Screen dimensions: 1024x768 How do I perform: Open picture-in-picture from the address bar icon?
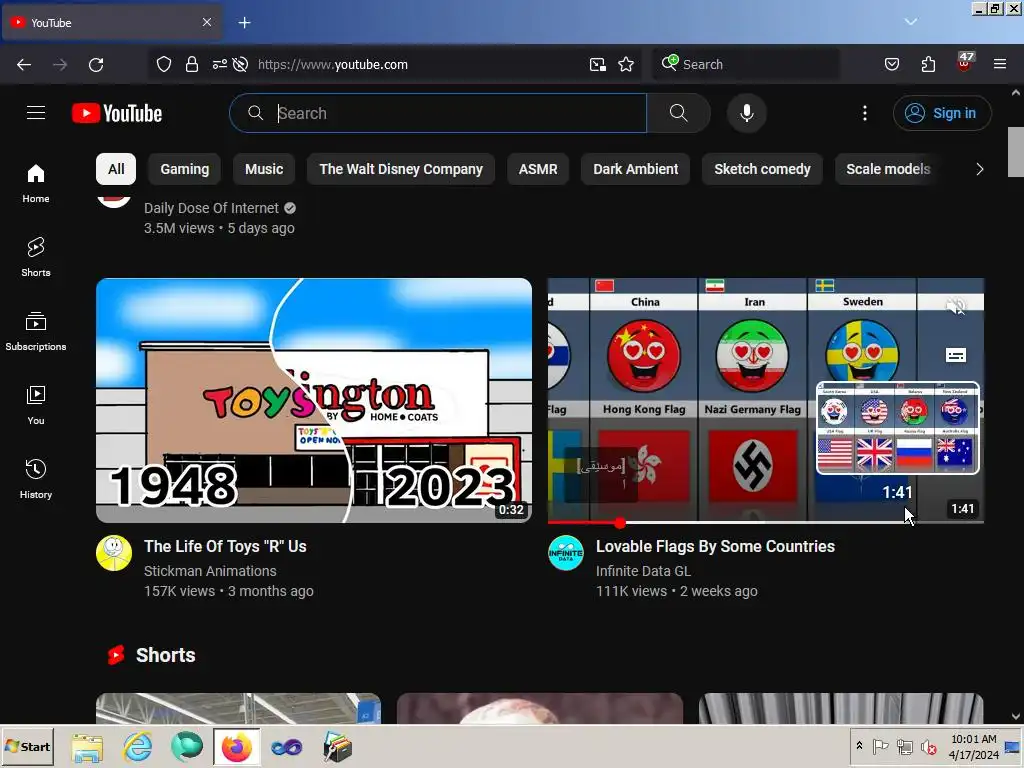click(598, 64)
